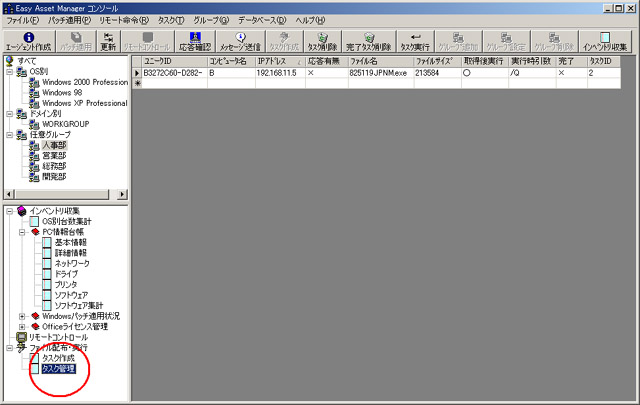Image resolution: width=640 pixels, height=405 pixels.
Task: Sort by the IPアドレス column header
Action: 280,61
